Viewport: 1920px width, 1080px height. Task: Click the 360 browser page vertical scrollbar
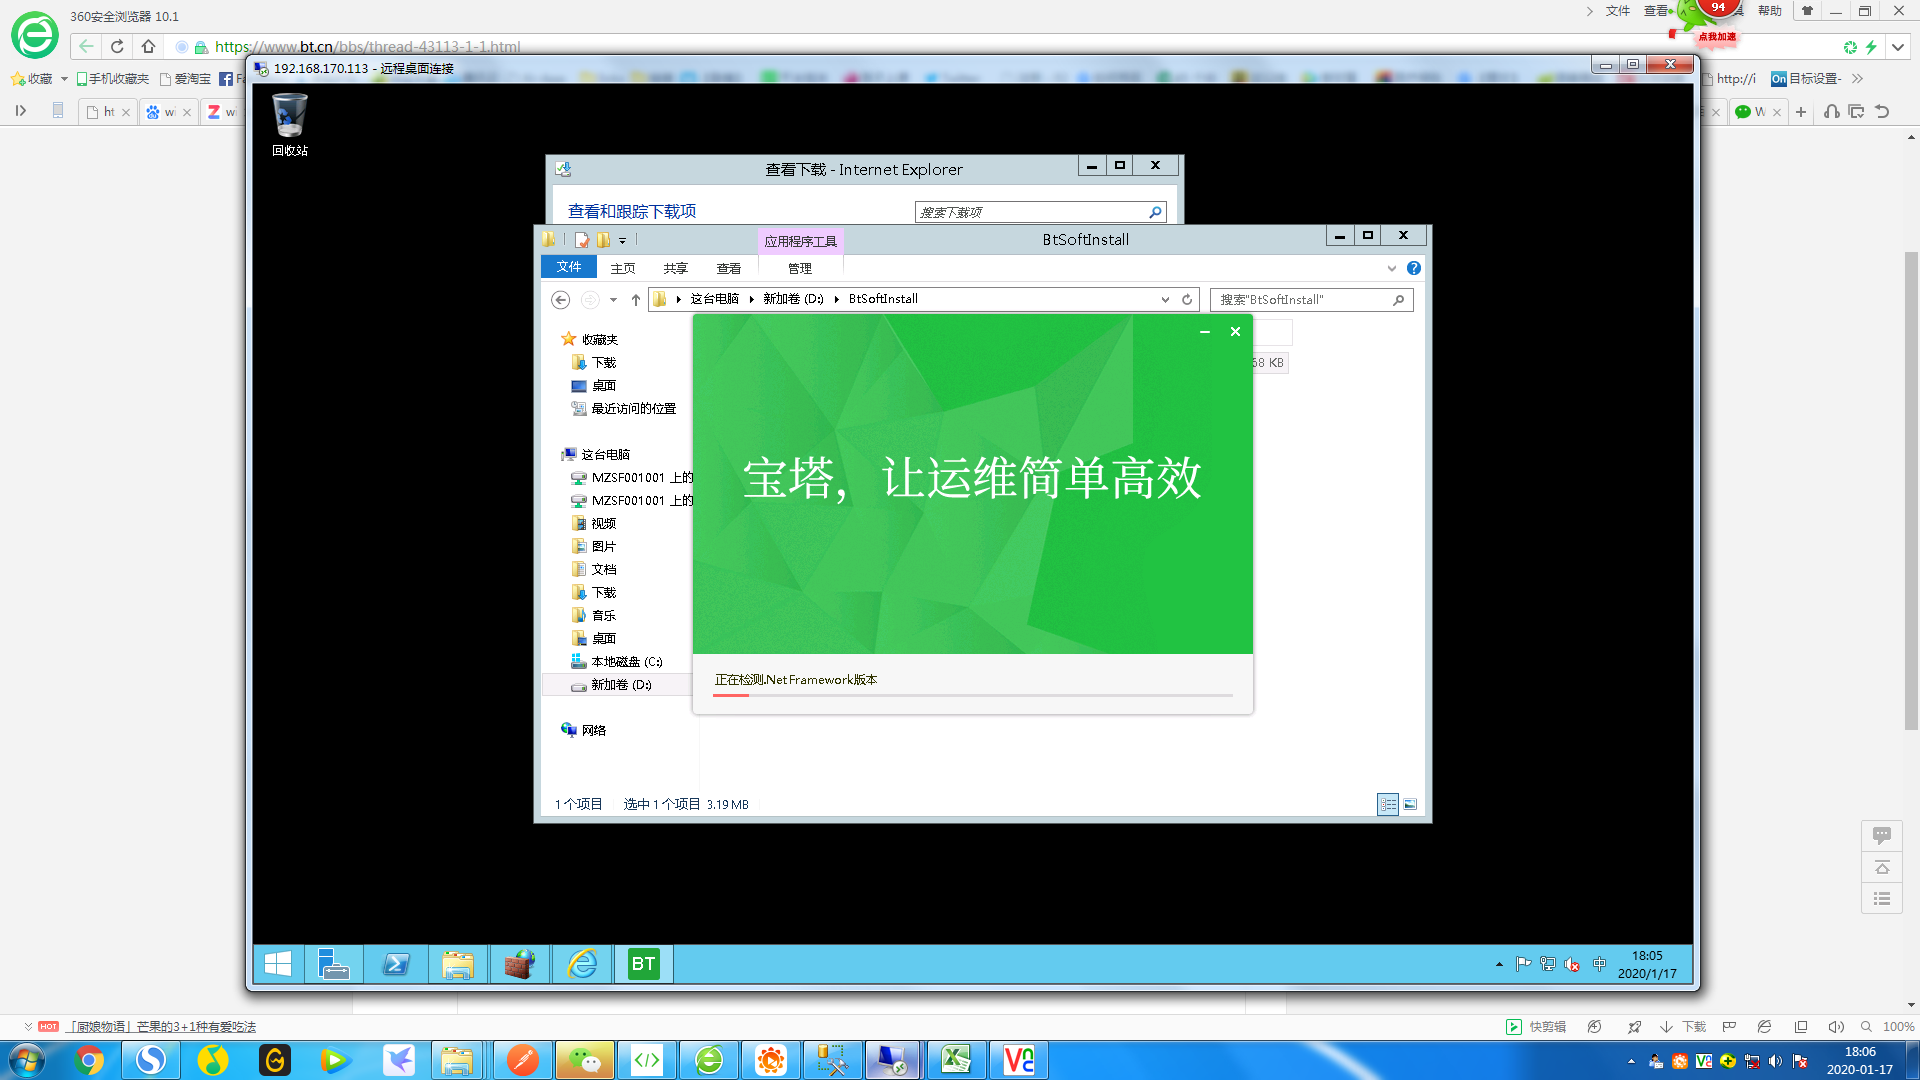tap(1911, 490)
